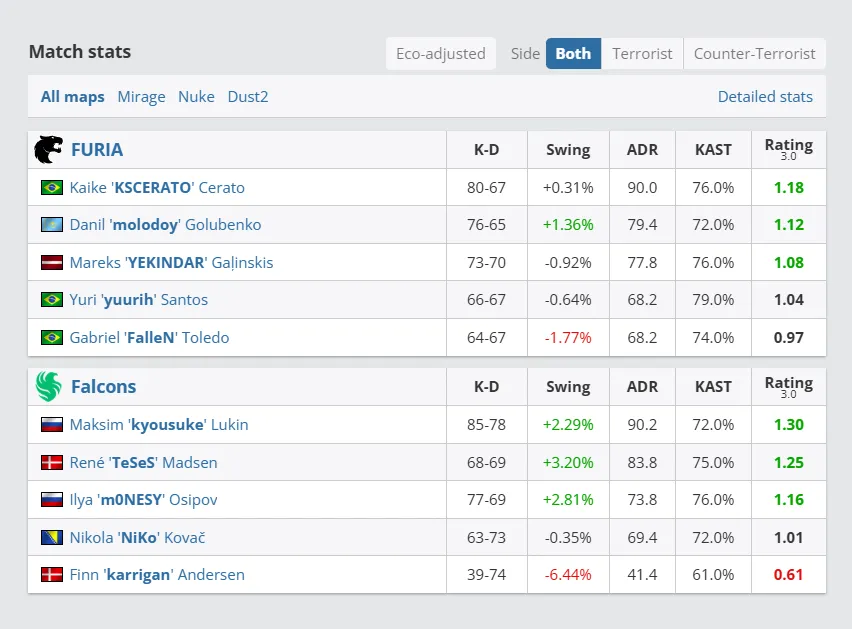Click karrigan's red 0.61 rating value
This screenshot has width=852, height=629.
(x=788, y=574)
